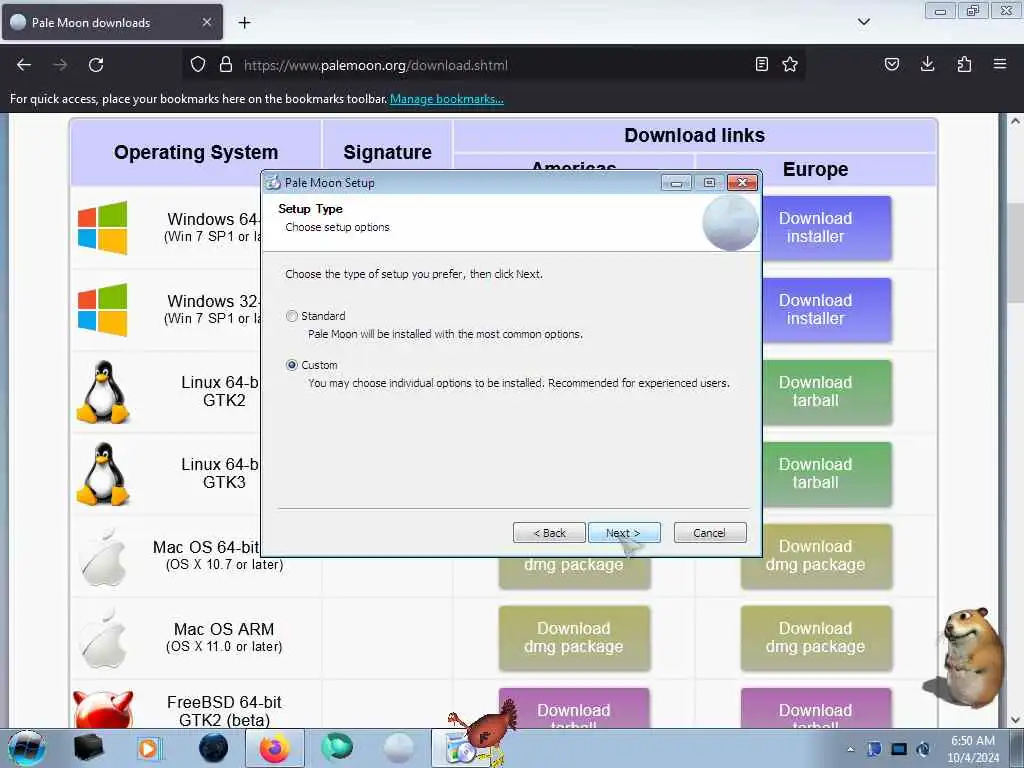Reload the Pale Moon downloads page
The image size is (1024, 768).
(96, 65)
